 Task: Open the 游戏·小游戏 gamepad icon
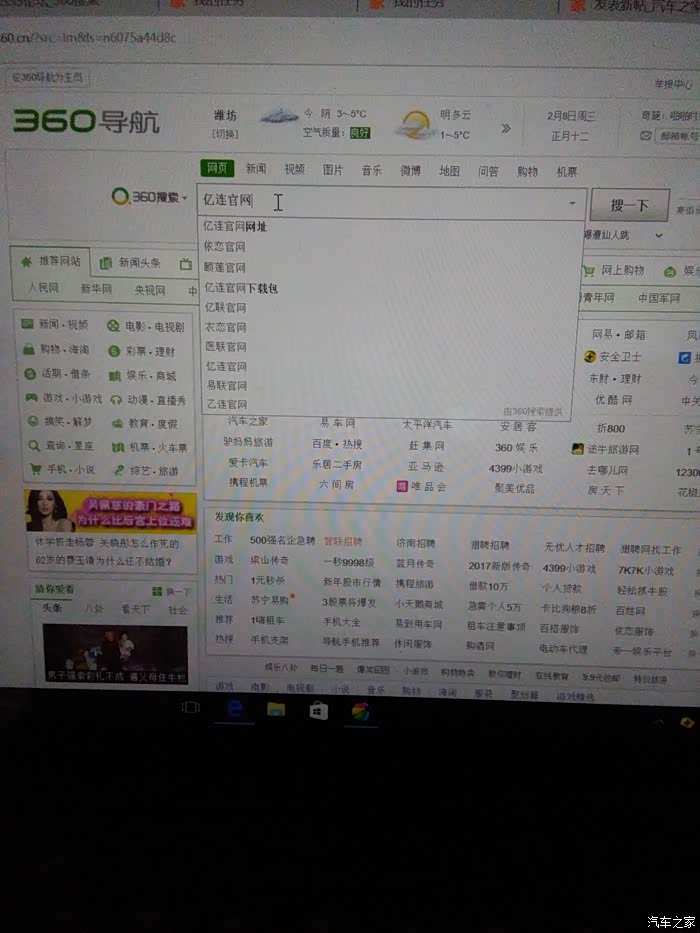(31, 397)
